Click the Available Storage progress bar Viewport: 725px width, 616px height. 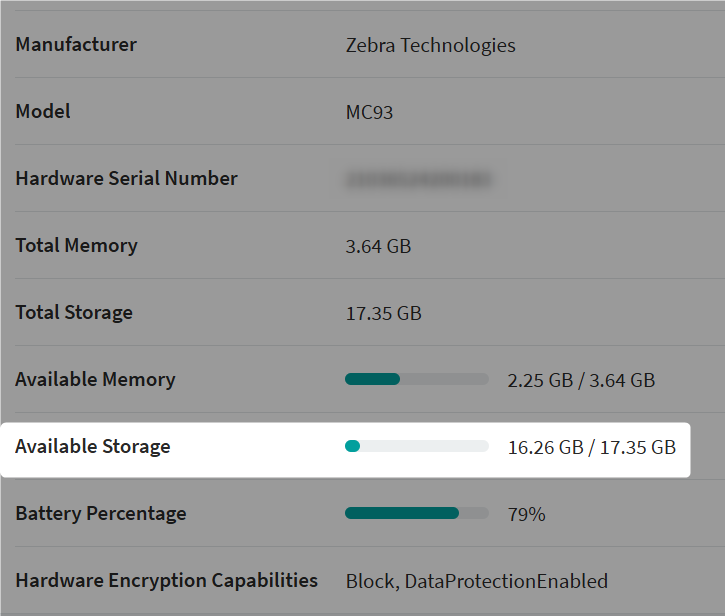click(416, 446)
